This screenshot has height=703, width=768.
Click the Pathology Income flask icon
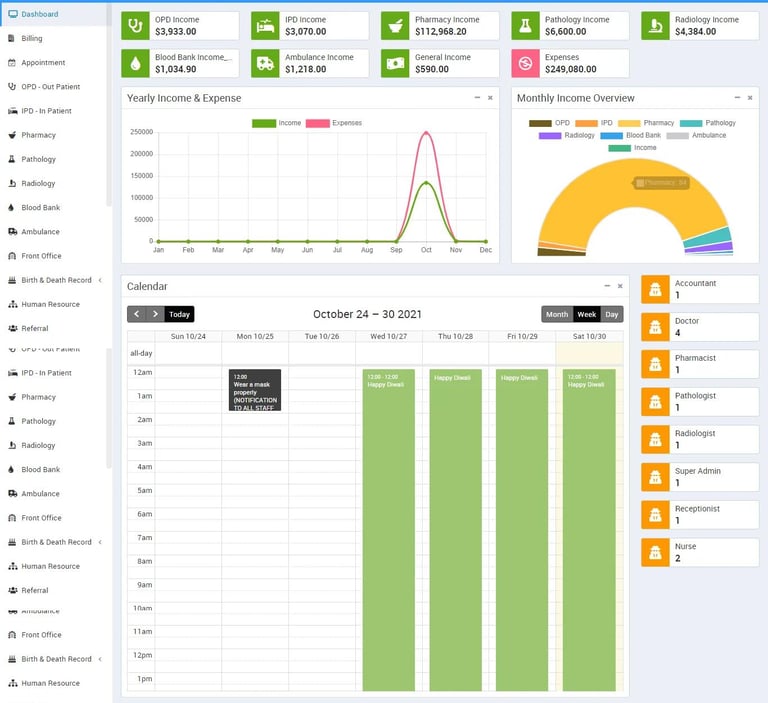[x=525, y=25]
